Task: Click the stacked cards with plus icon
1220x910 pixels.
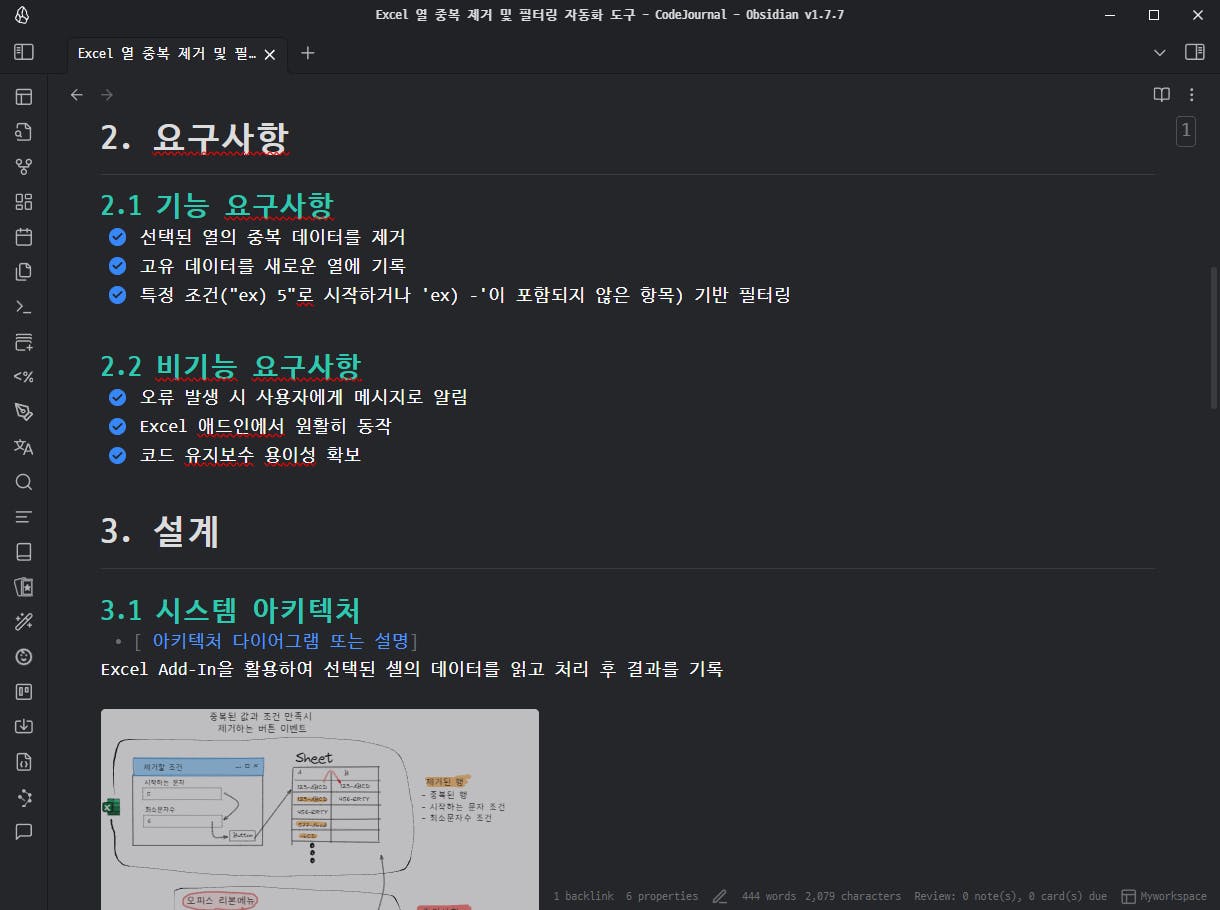Action: (x=24, y=342)
